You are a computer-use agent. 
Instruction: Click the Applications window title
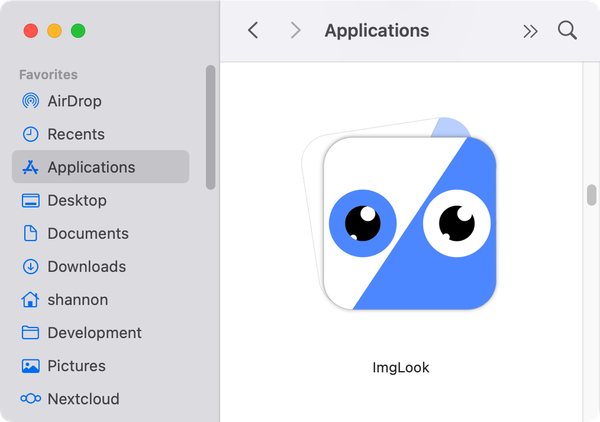(376, 31)
